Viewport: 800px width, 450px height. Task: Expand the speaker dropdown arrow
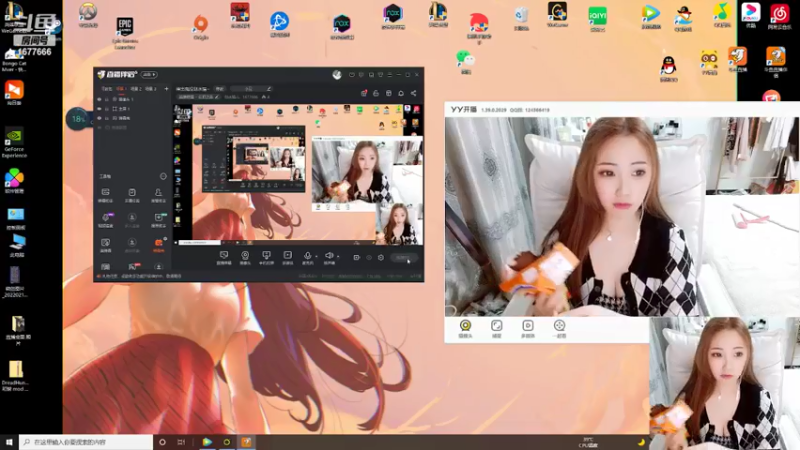coord(338,256)
